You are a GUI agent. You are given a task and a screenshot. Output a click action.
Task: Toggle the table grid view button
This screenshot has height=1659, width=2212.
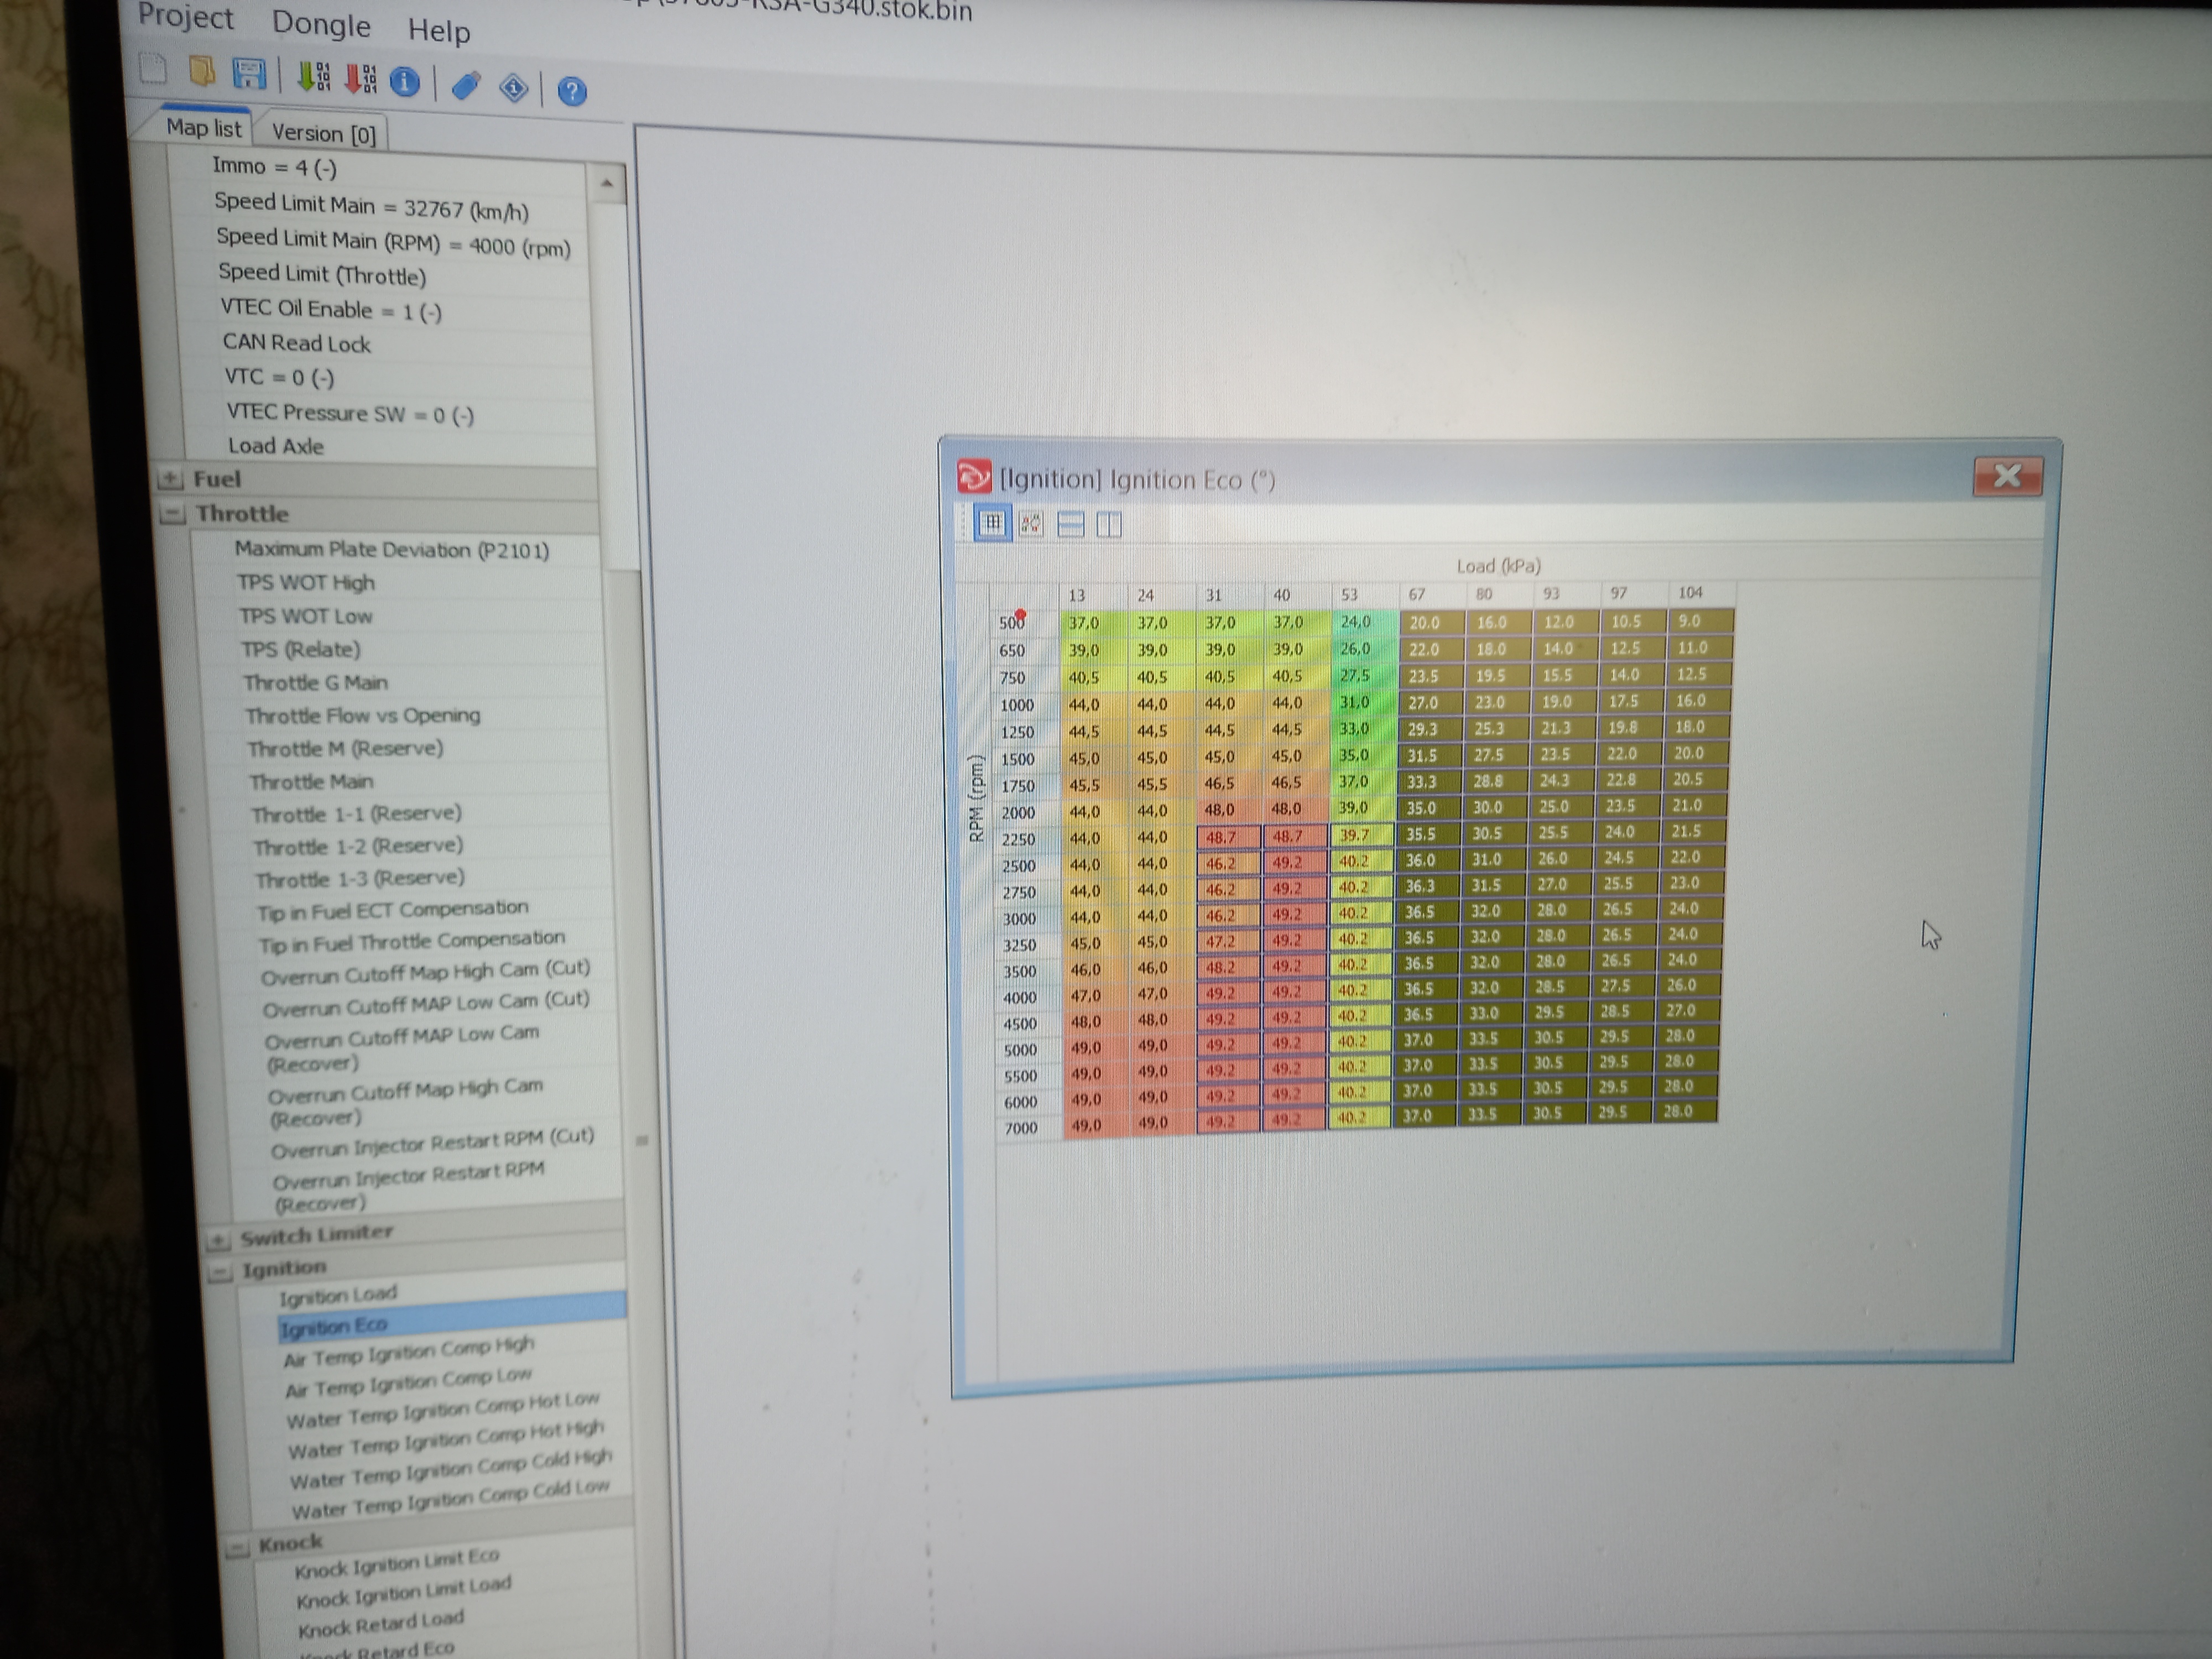992,523
